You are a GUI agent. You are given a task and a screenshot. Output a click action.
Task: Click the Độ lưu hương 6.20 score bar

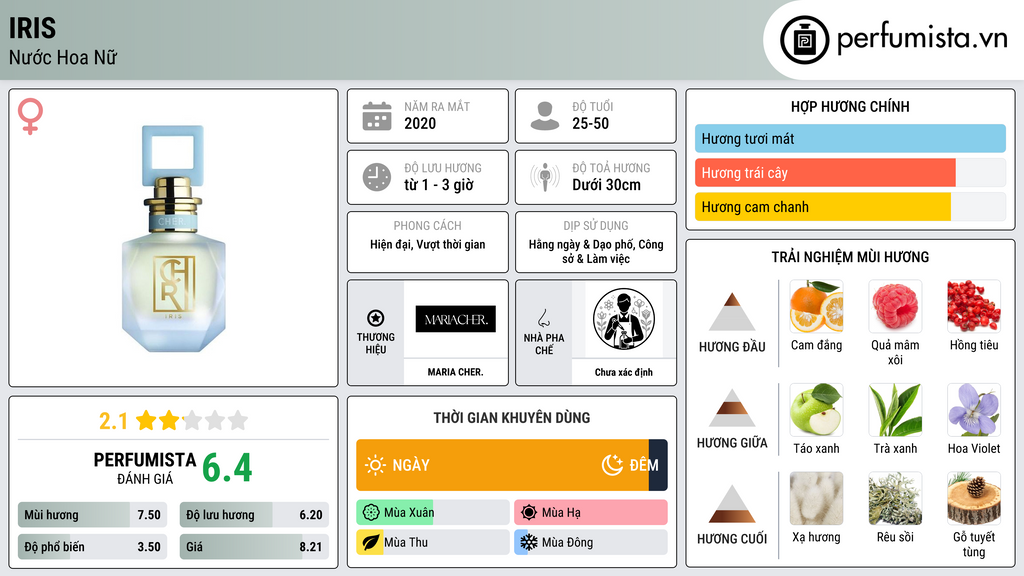(254, 515)
